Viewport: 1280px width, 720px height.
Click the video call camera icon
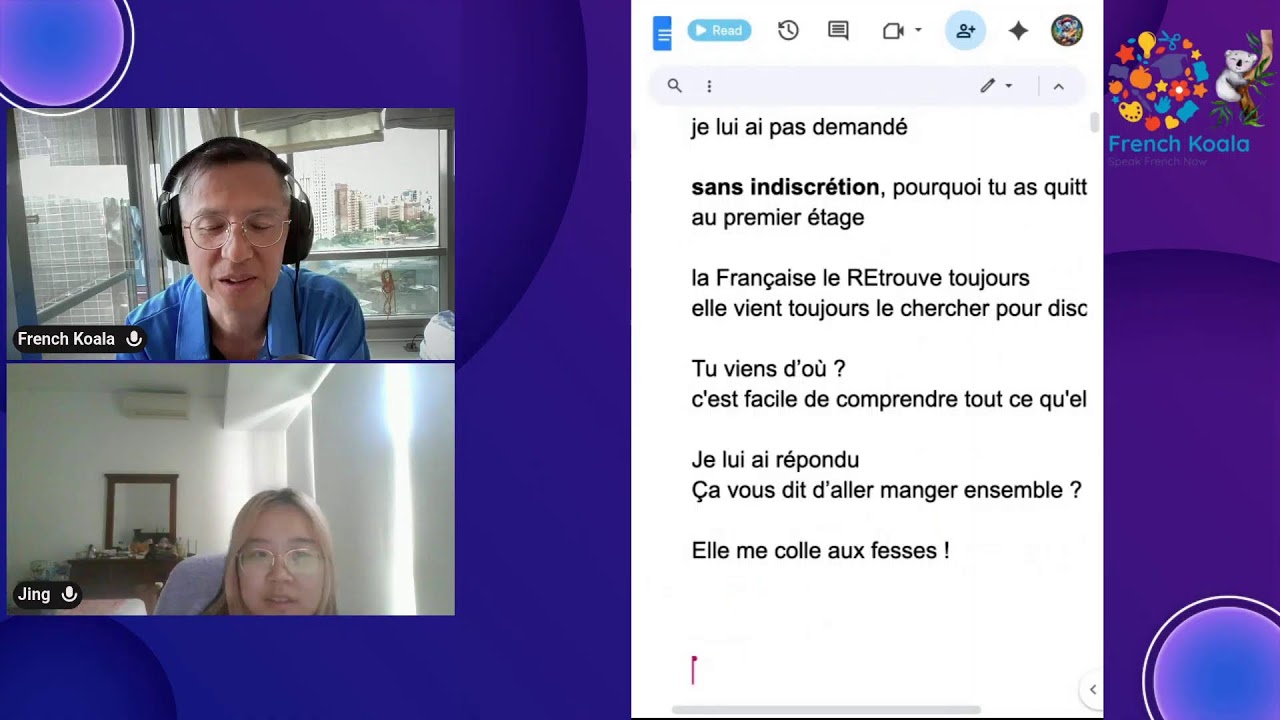click(x=893, y=31)
